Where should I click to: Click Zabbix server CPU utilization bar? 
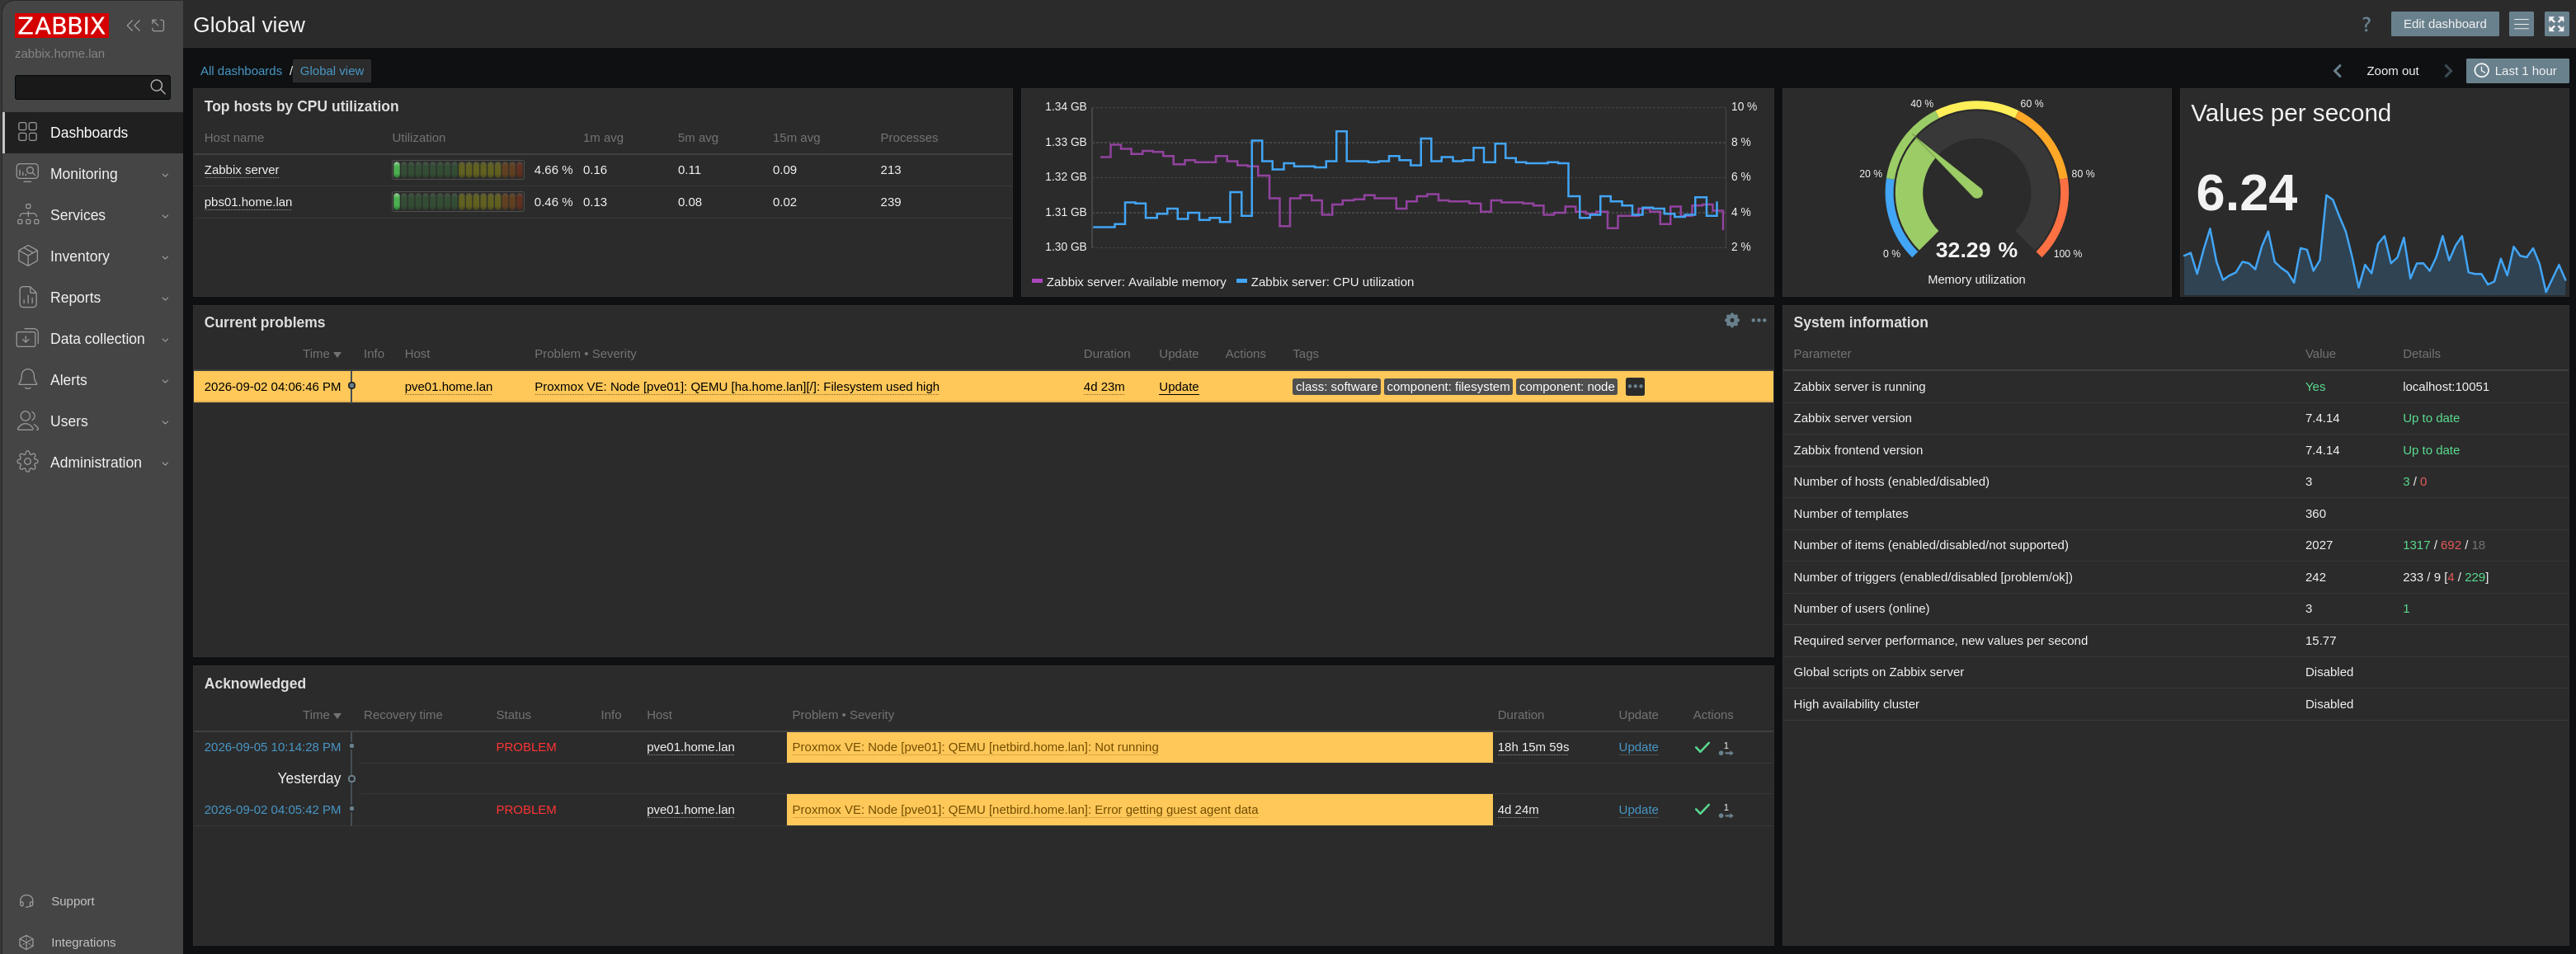click(x=458, y=170)
